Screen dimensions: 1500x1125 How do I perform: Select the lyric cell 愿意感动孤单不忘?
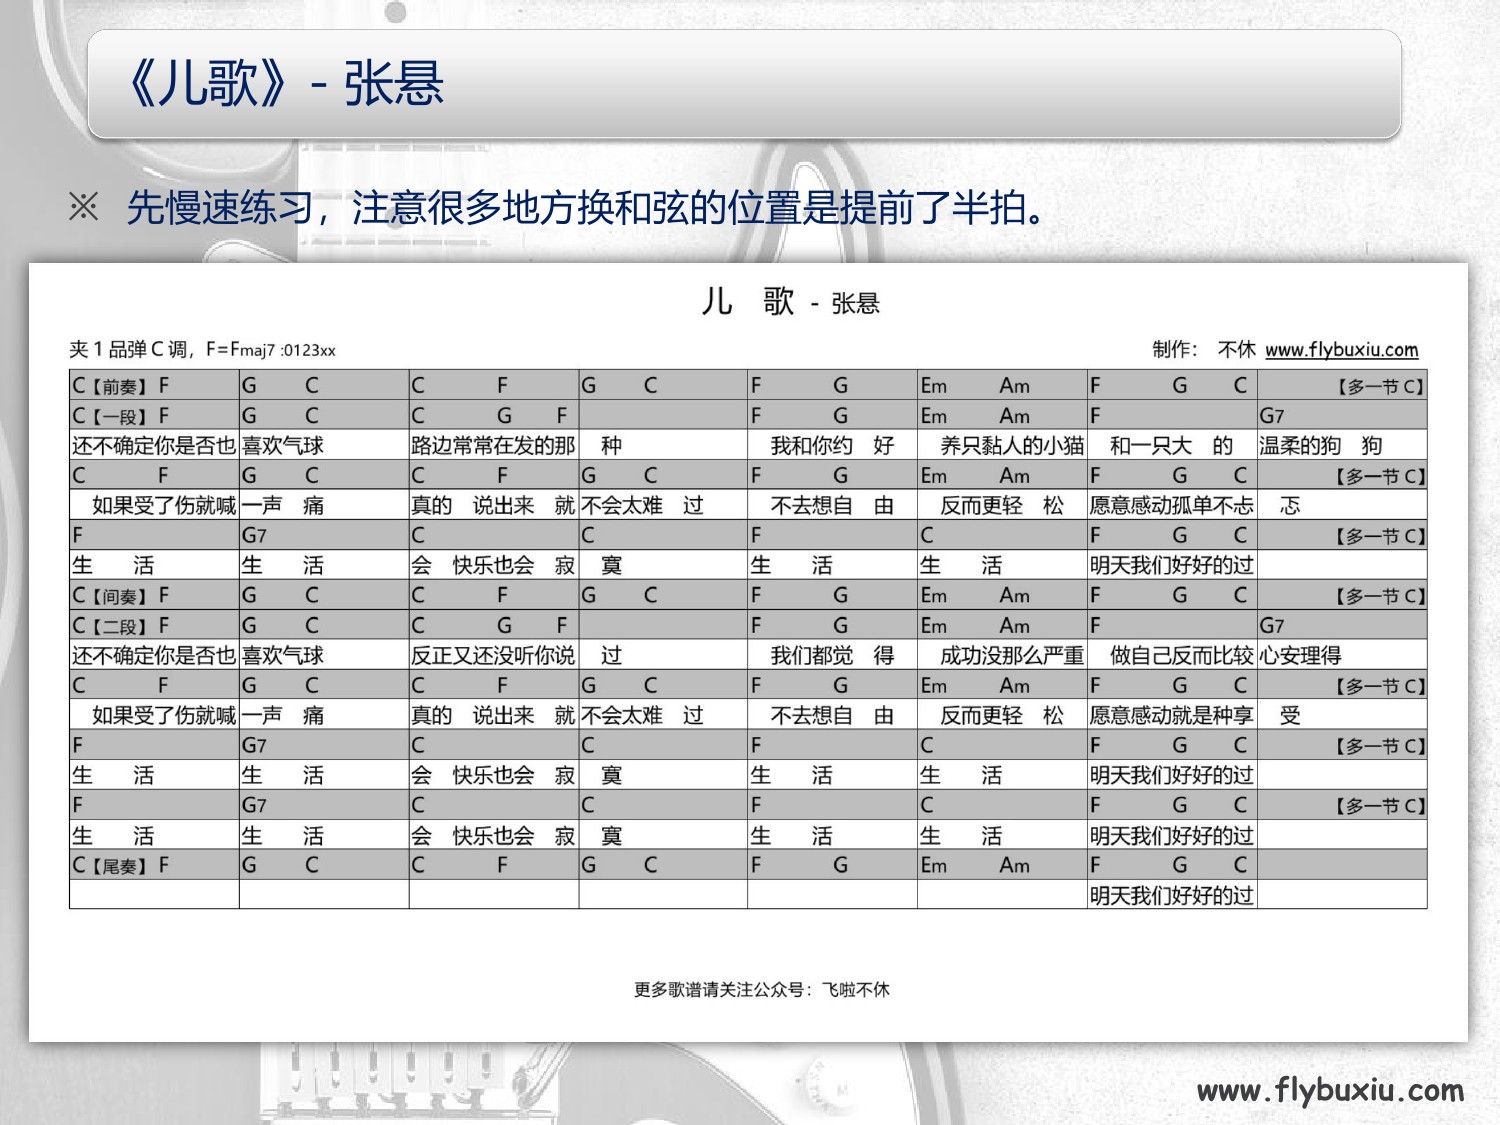(1172, 505)
